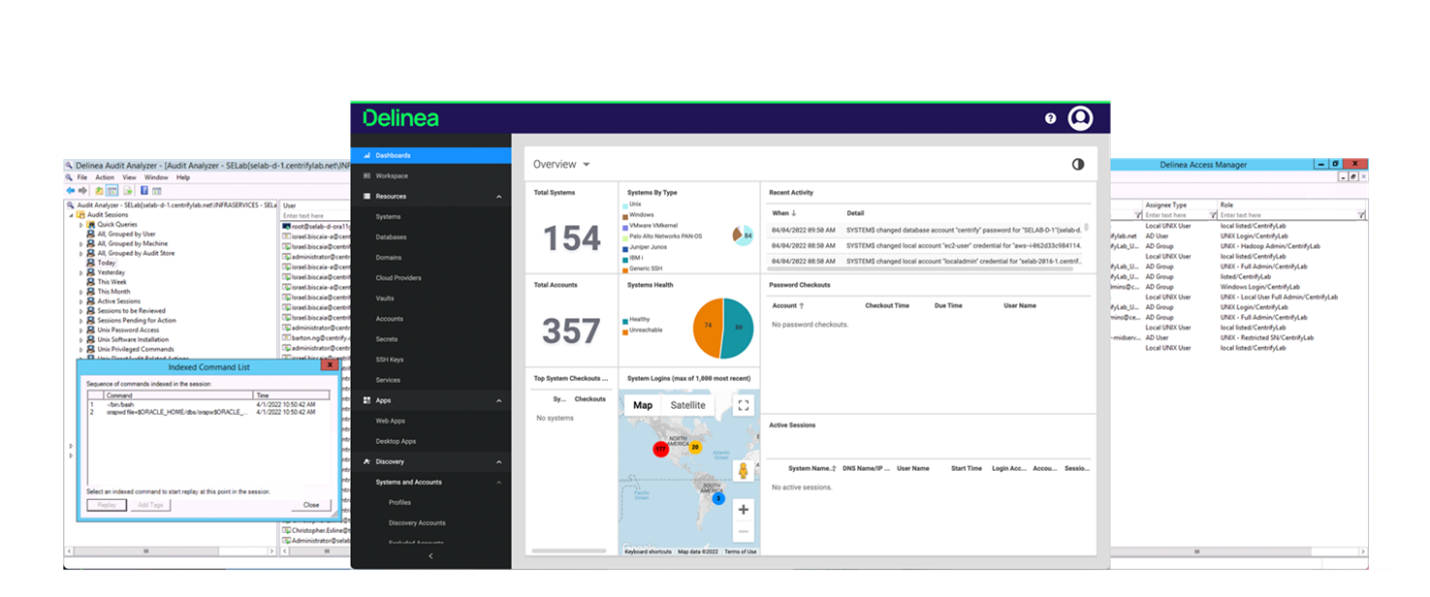
Task: Open the SSH Keys link in sidebar
Action: 389,359
